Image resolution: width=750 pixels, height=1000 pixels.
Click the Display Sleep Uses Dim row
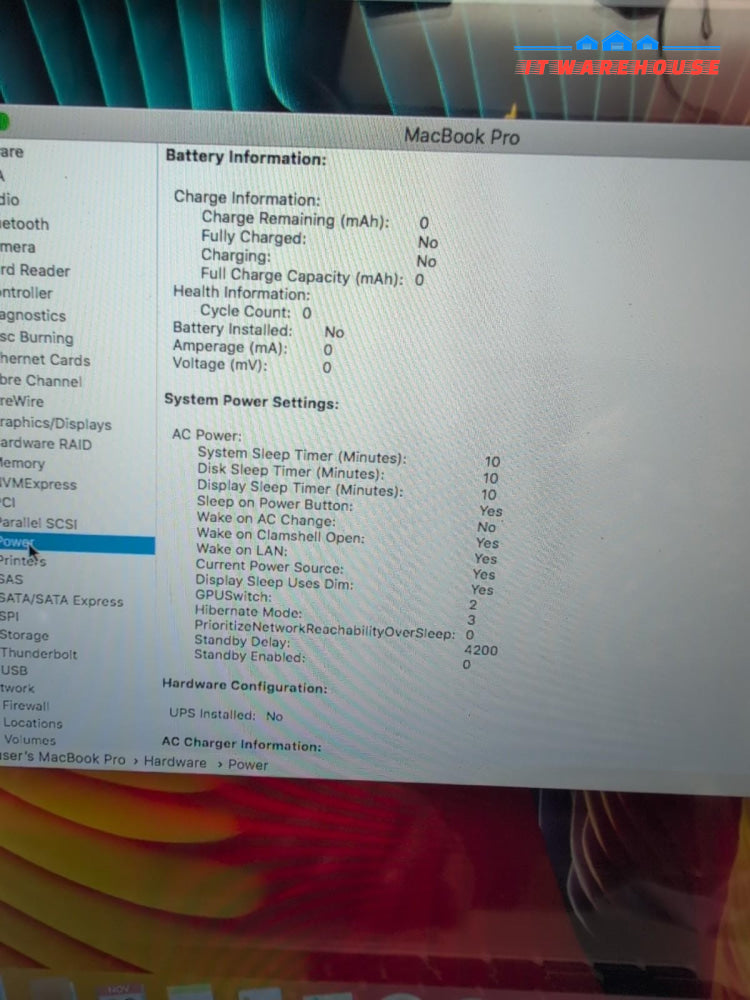click(344, 585)
